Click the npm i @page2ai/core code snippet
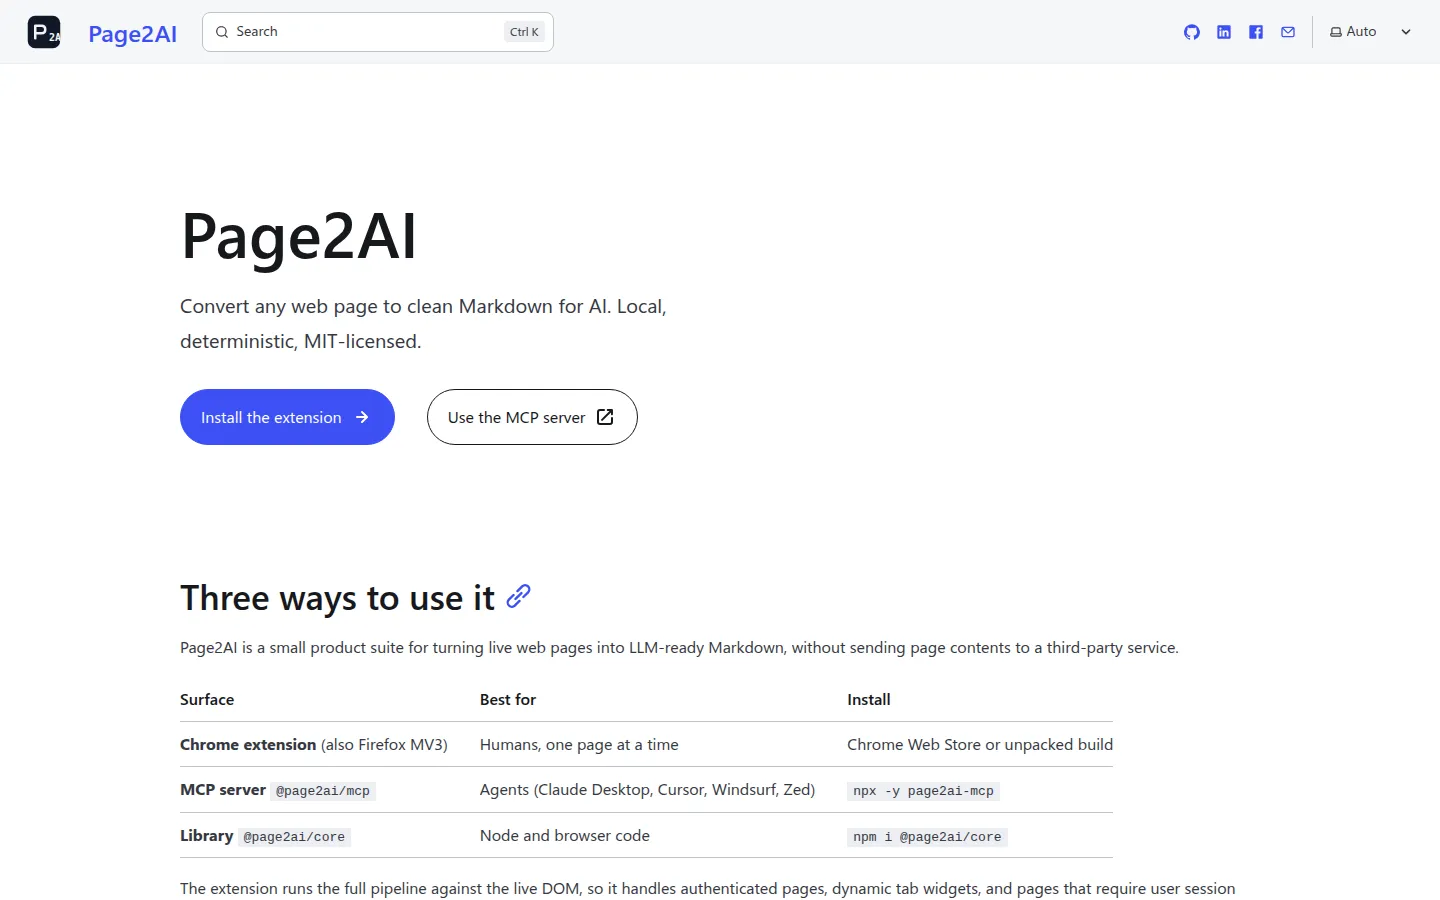1440x900 pixels. click(927, 837)
